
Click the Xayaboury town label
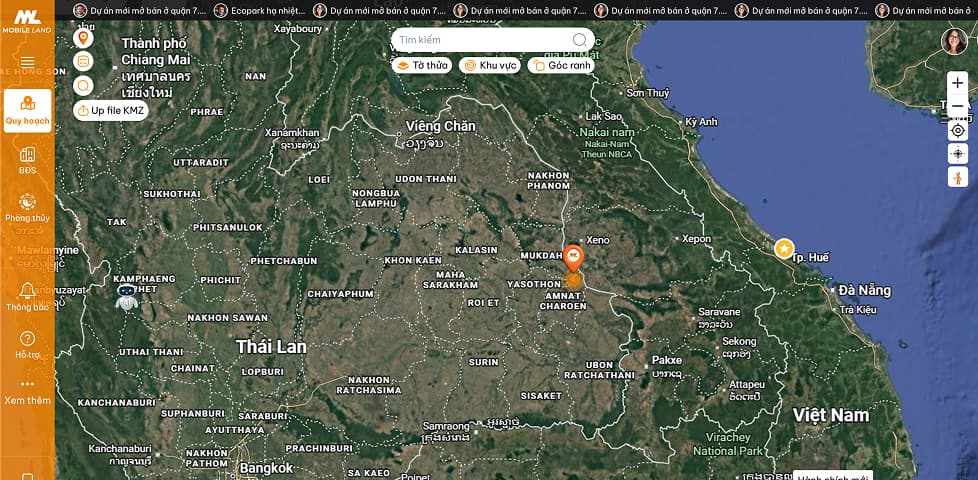tap(298, 29)
